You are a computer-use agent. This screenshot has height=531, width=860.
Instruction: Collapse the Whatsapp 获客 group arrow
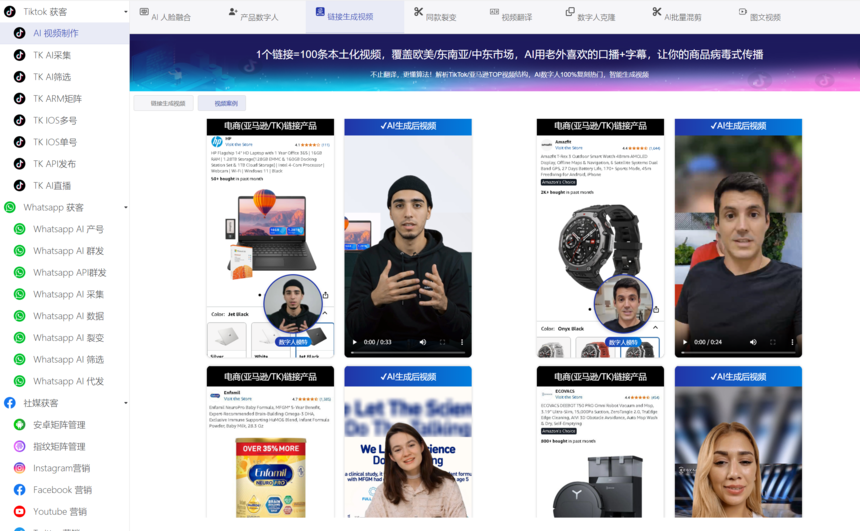click(126, 207)
